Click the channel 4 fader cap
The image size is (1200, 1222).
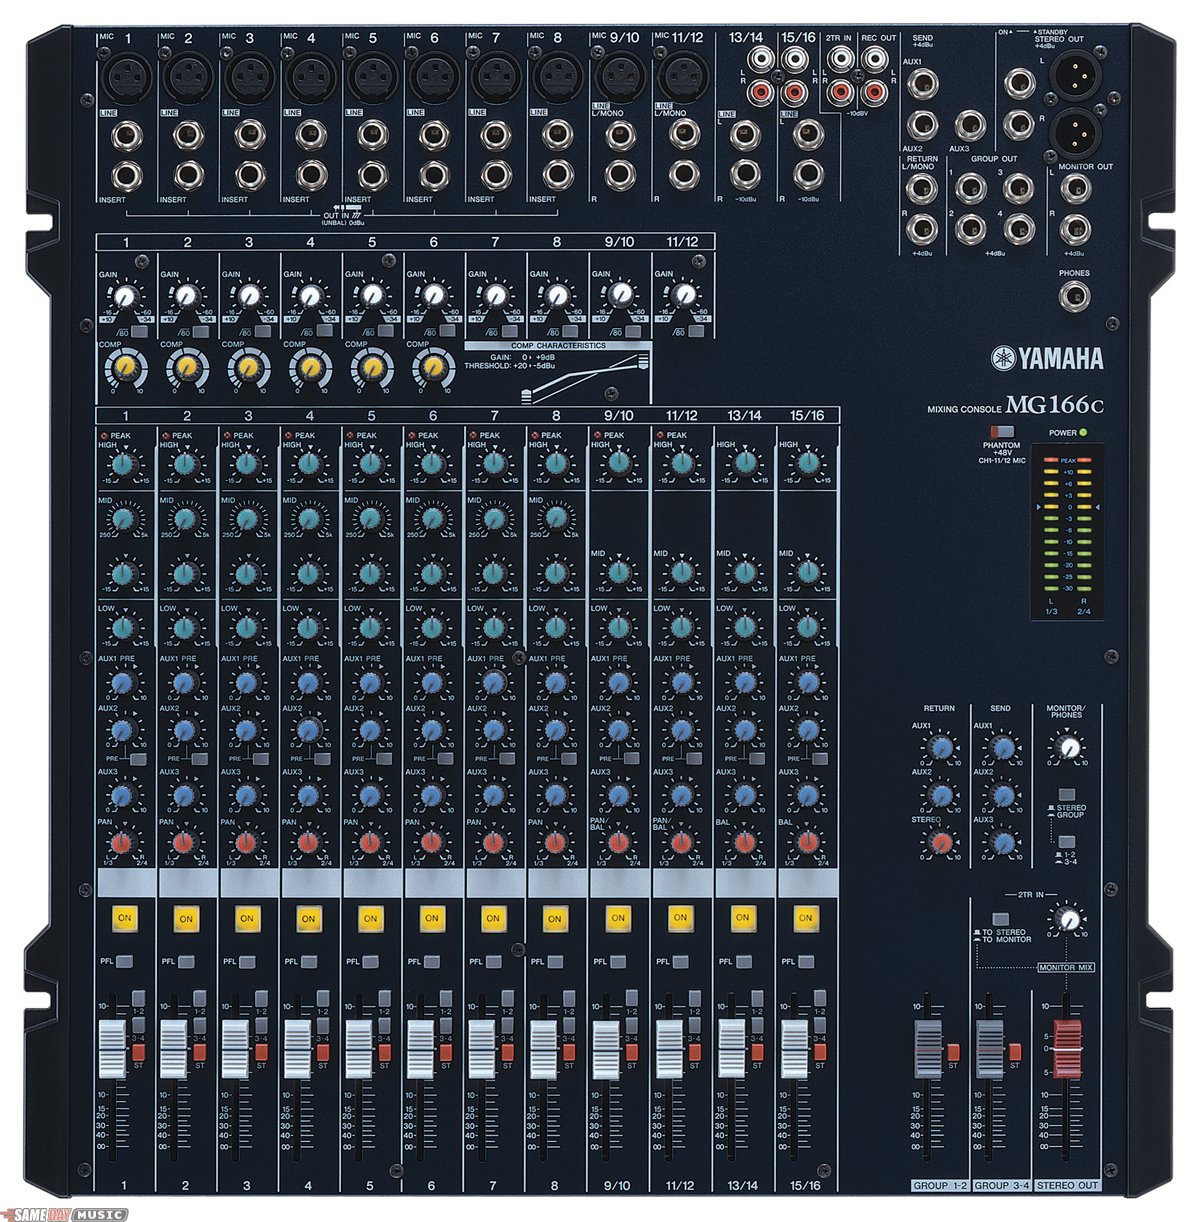298,1048
